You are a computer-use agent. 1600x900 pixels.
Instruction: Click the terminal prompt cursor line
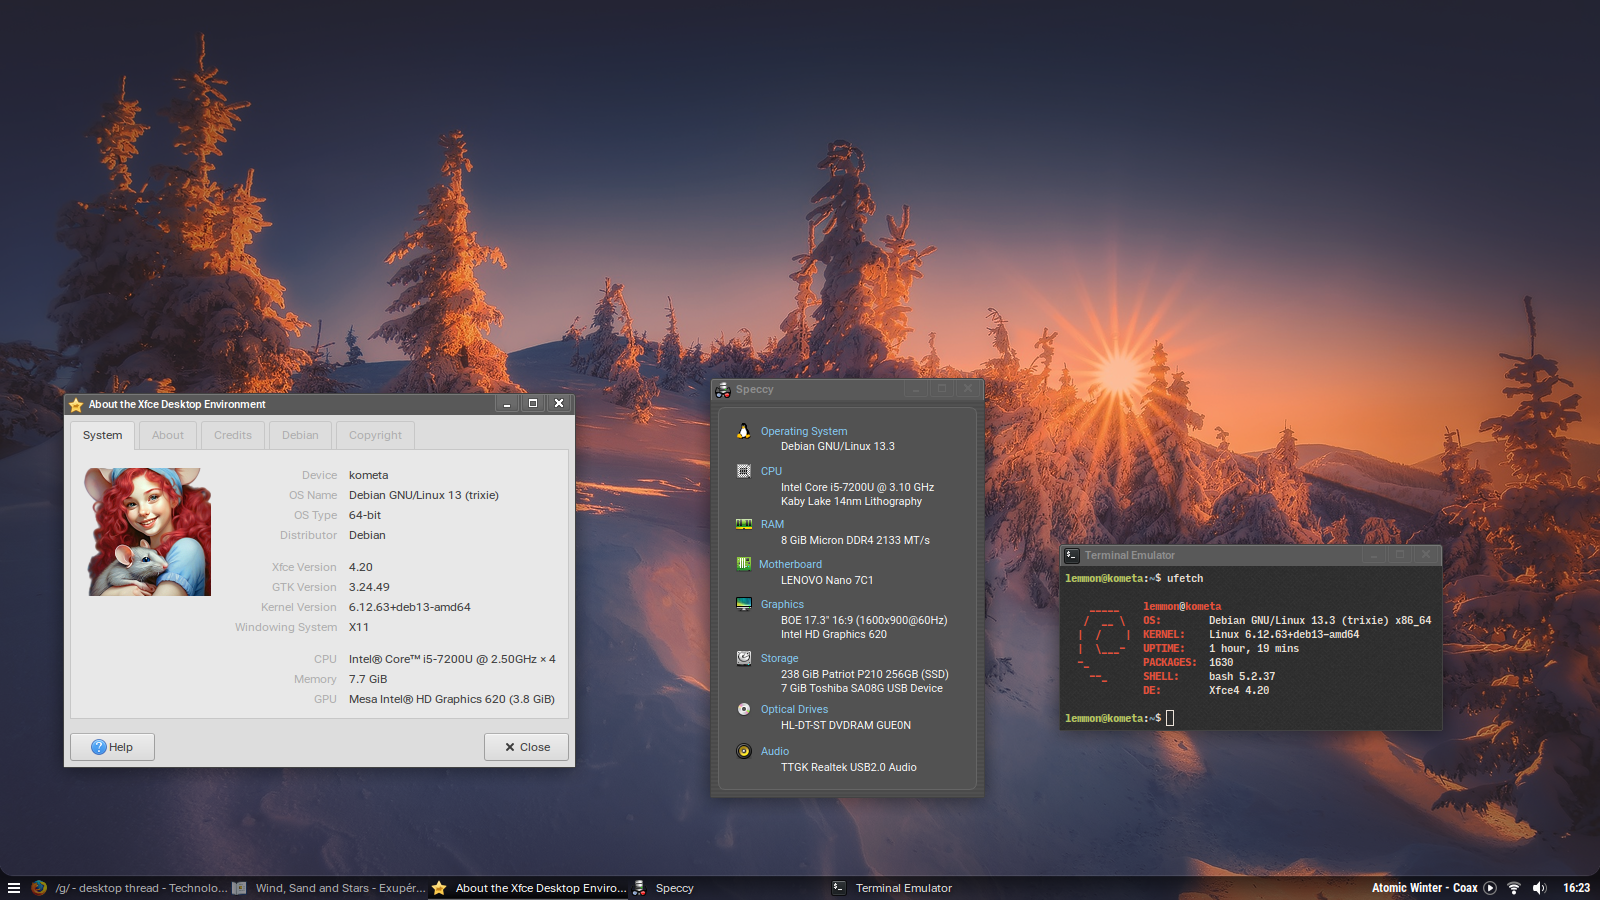(1119, 718)
